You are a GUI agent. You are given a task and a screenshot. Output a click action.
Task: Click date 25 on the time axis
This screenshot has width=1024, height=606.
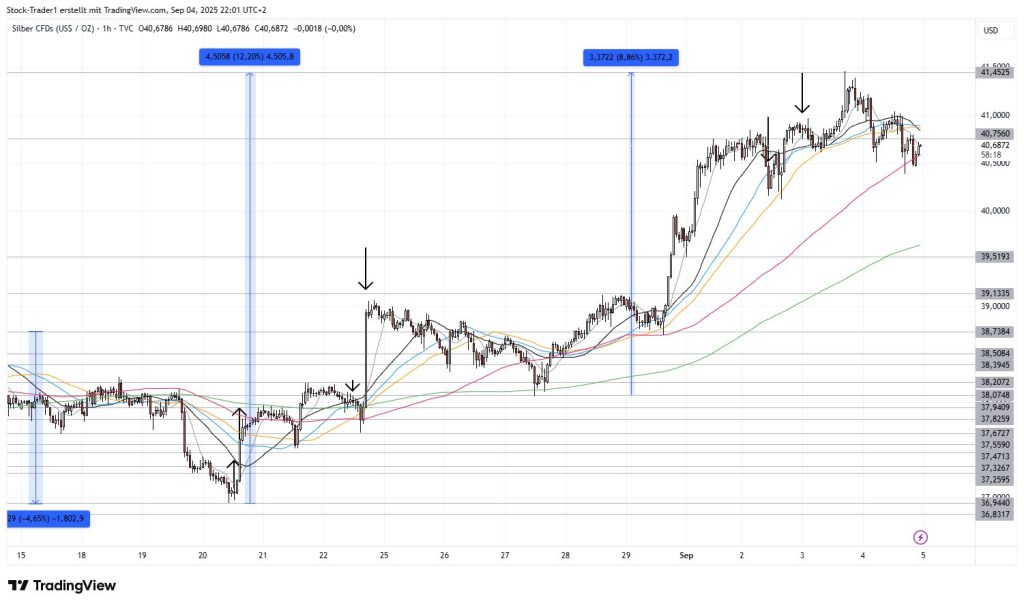(x=385, y=553)
